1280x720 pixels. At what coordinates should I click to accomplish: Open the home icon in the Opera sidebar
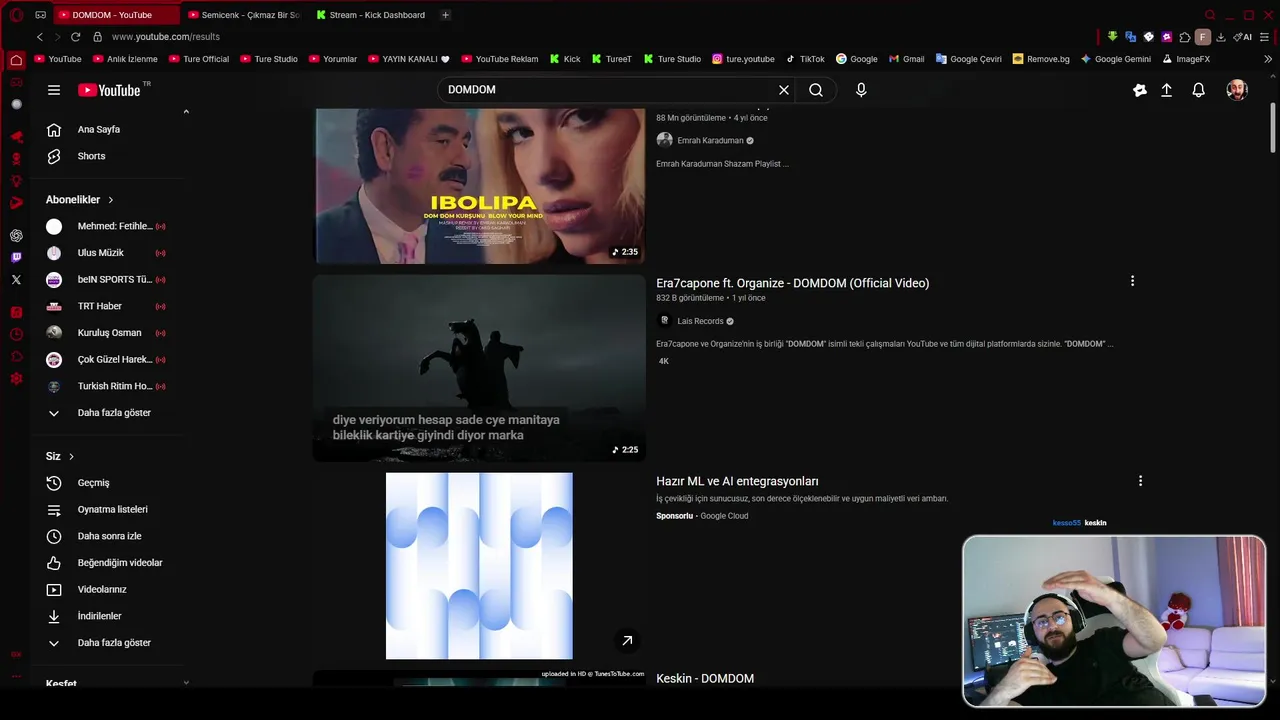16,60
